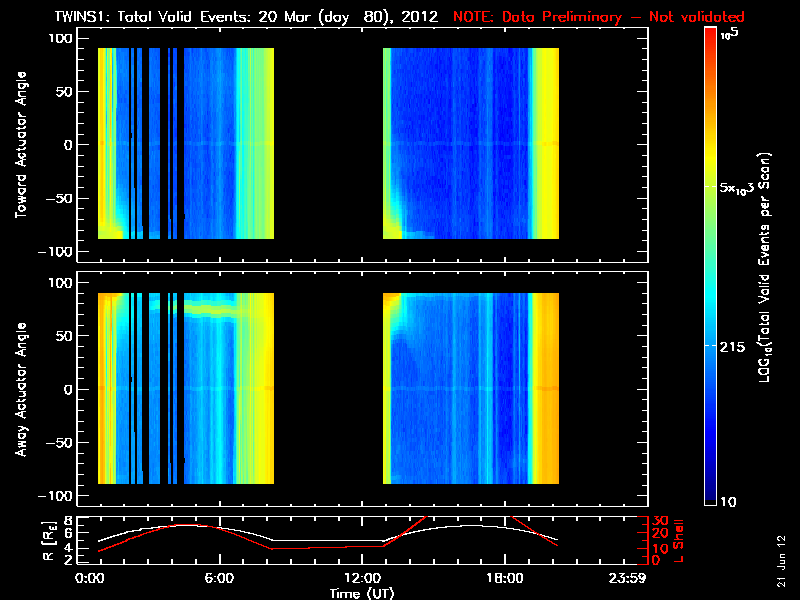Click the red top of the colorbar
Viewport: 800px width, 600px height.
[x=710, y=36]
